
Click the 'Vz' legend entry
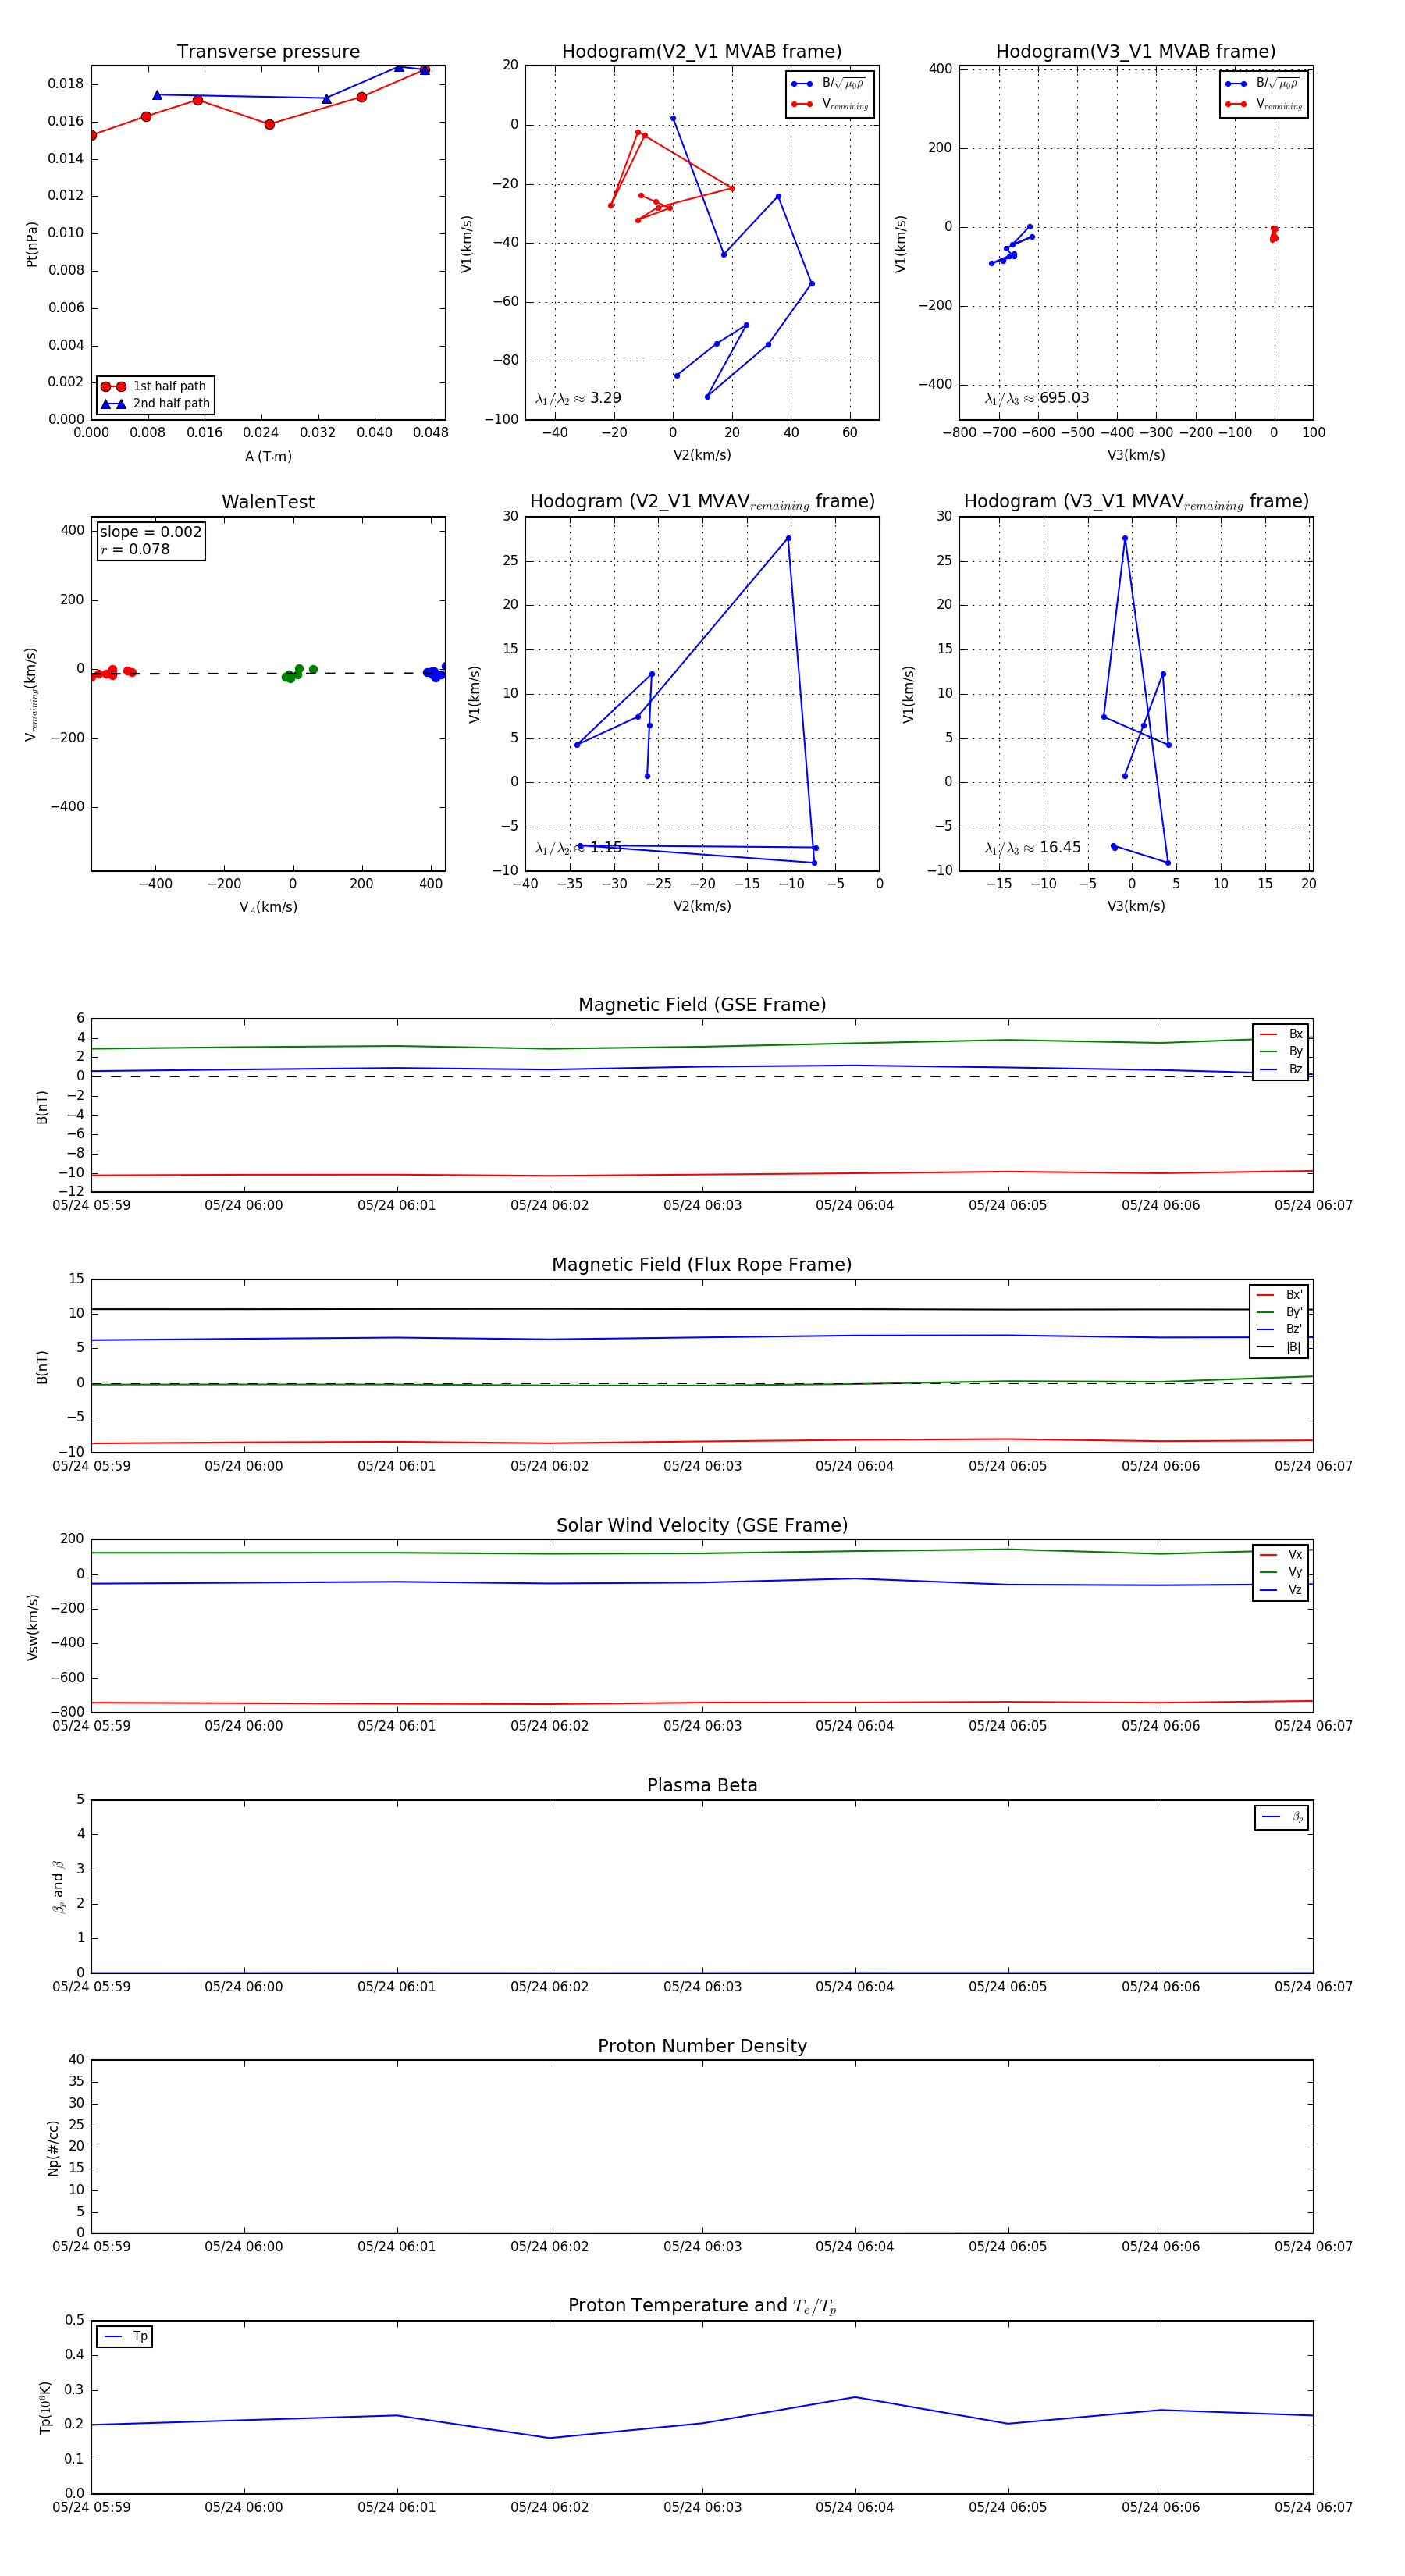[x=1281, y=1590]
